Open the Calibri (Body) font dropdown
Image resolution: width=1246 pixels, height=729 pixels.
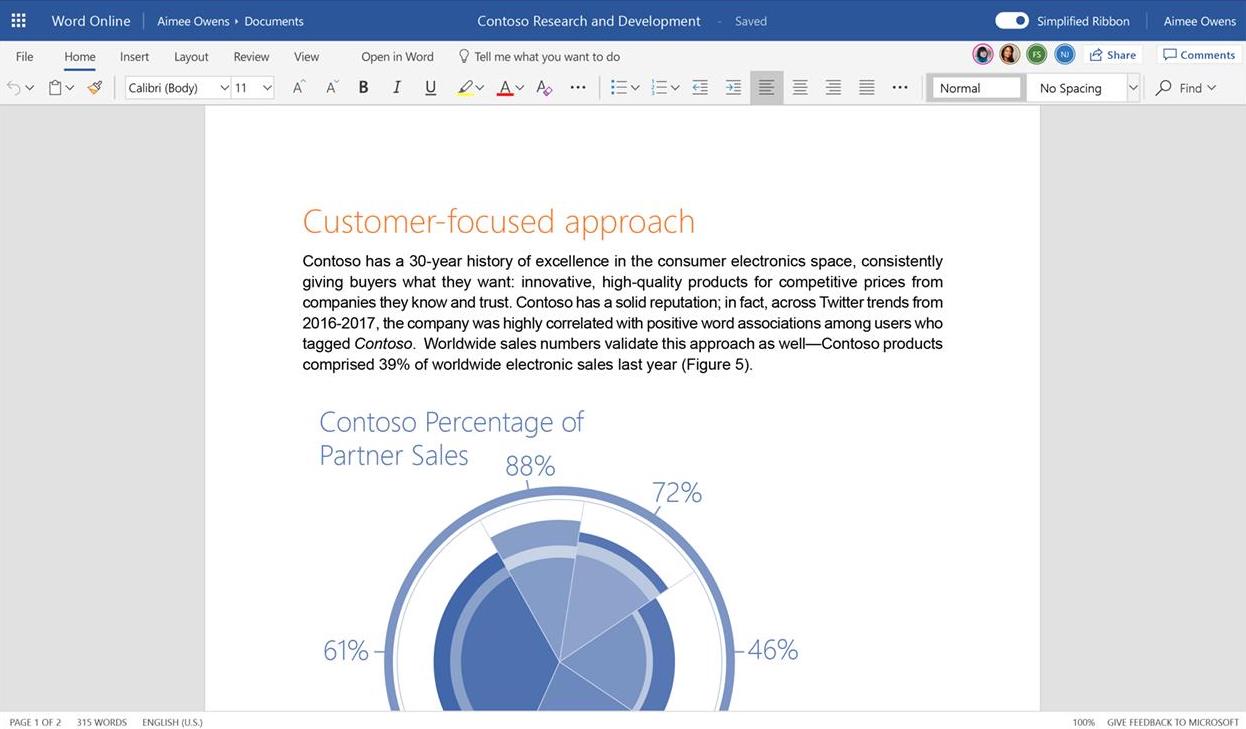[224, 88]
